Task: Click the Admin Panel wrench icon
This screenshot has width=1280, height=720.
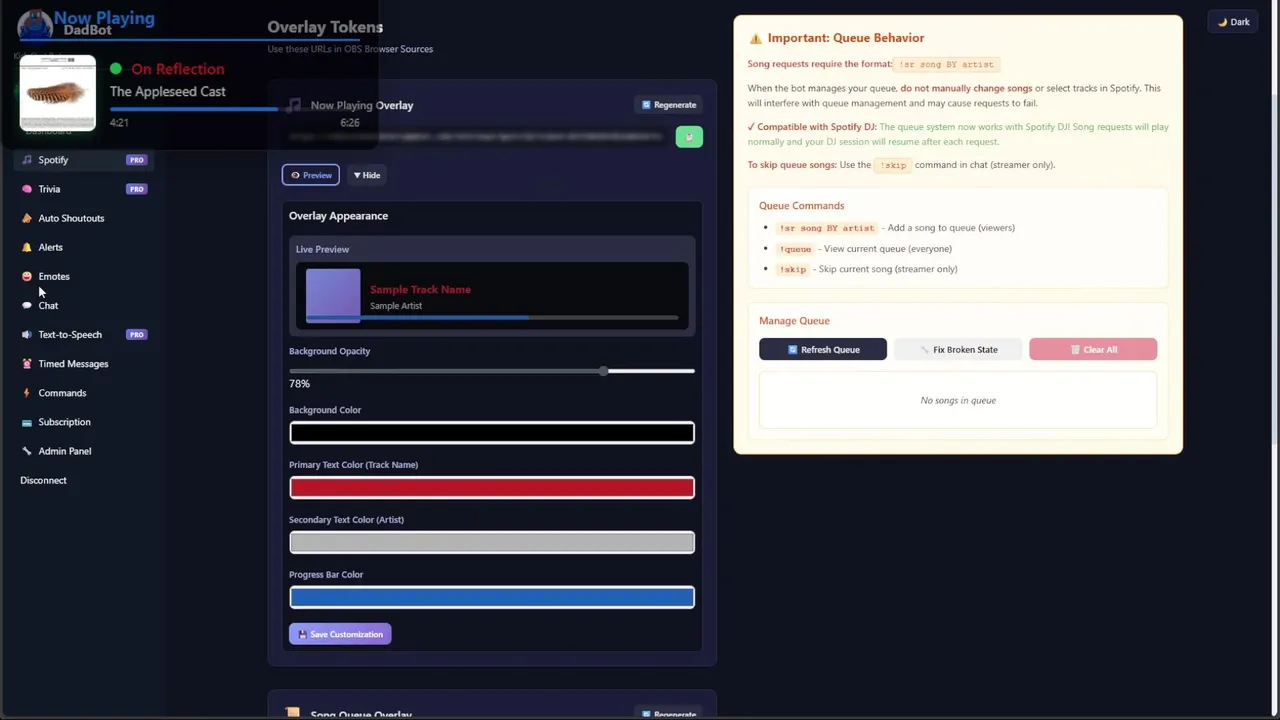Action: click(x=27, y=451)
